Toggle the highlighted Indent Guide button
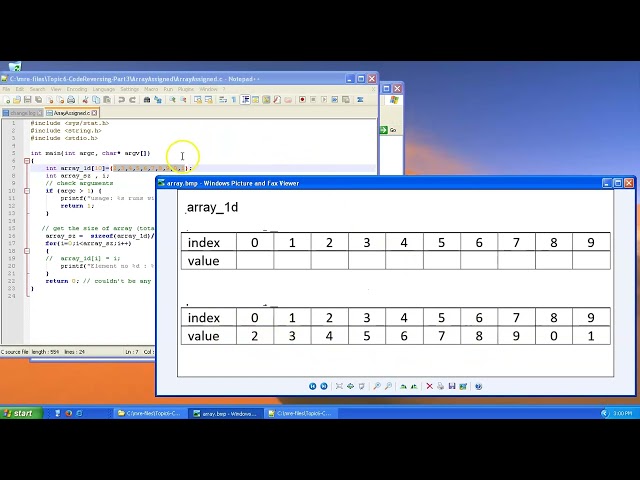This screenshot has width=640, height=480. click(245, 100)
